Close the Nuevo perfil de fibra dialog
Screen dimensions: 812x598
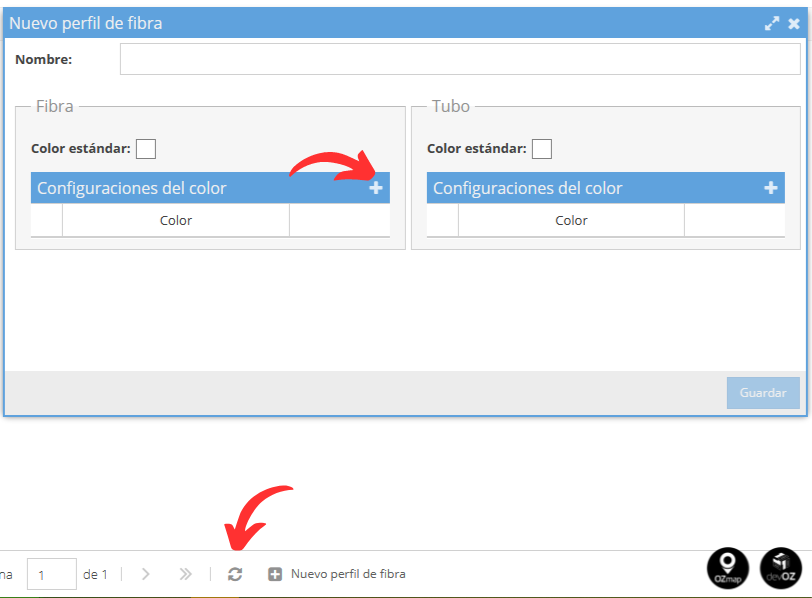[794, 23]
